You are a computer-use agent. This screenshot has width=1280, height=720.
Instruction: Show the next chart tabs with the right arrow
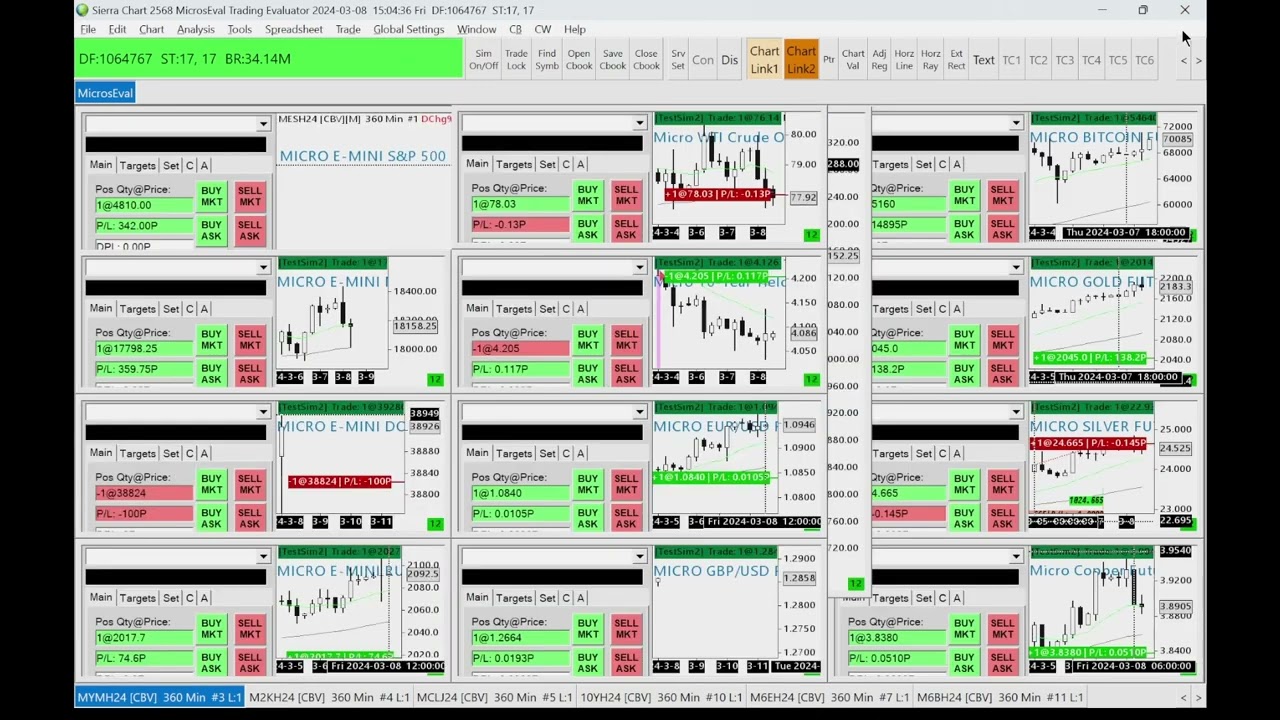coord(1198,697)
